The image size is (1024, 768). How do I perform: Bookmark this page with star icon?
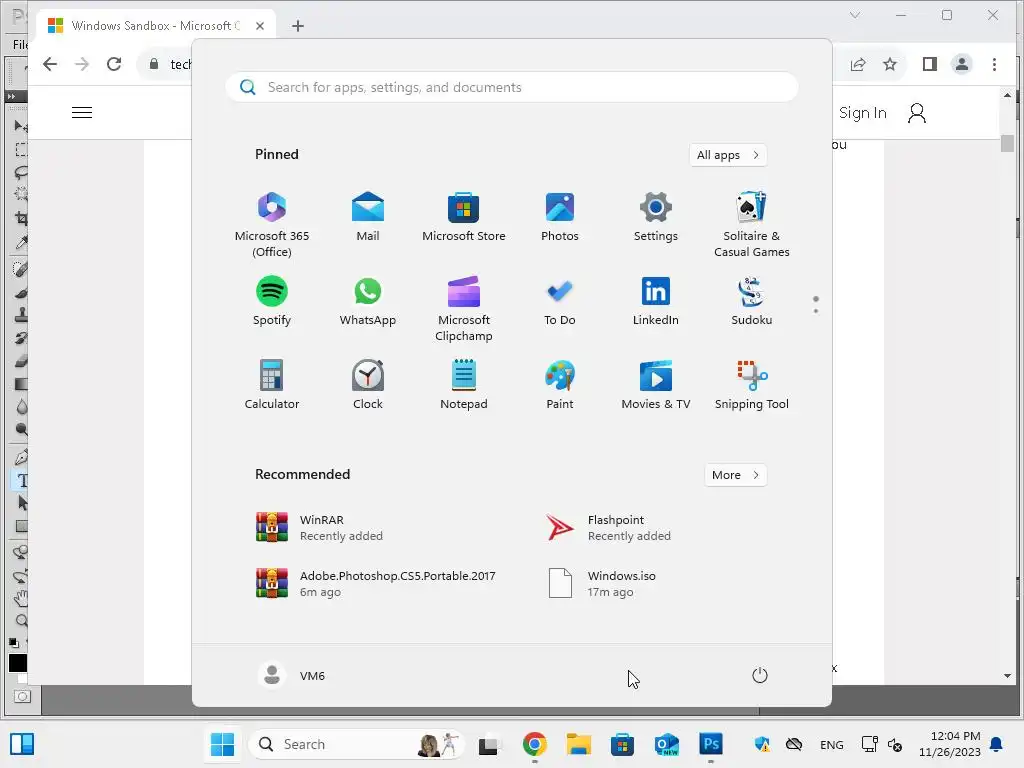(890, 64)
